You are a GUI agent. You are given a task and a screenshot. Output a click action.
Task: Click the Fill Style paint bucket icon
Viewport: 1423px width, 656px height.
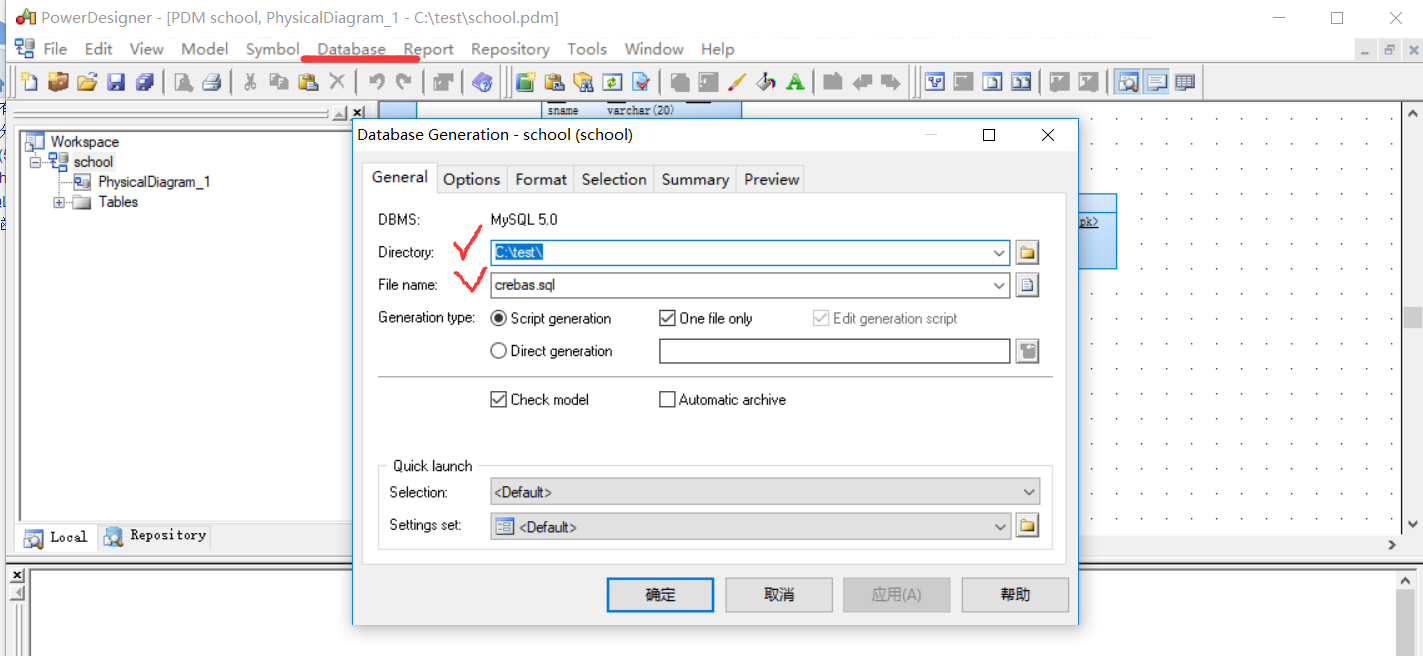(x=766, y=82)
